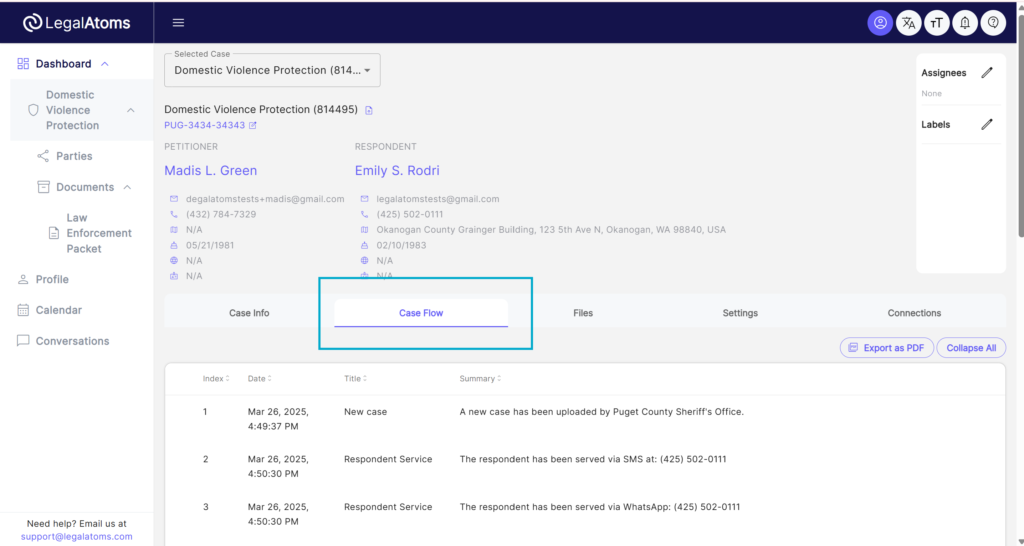Click the petitioner phone (432) 784-7329
Viewport: 1024px width, 546px height.
click(221, 214)
